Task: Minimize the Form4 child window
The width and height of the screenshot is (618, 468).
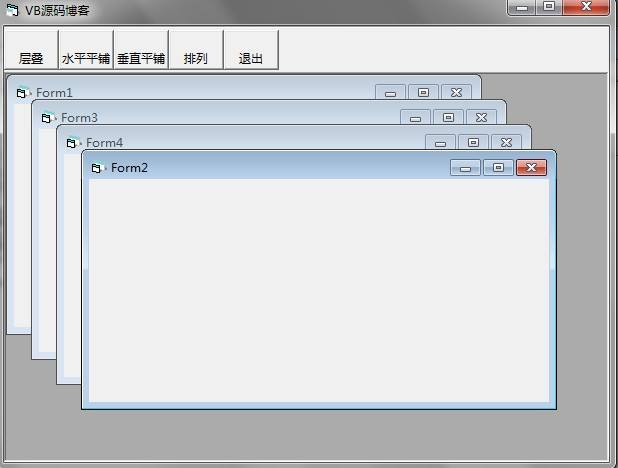Action: (x=440, y=142)
